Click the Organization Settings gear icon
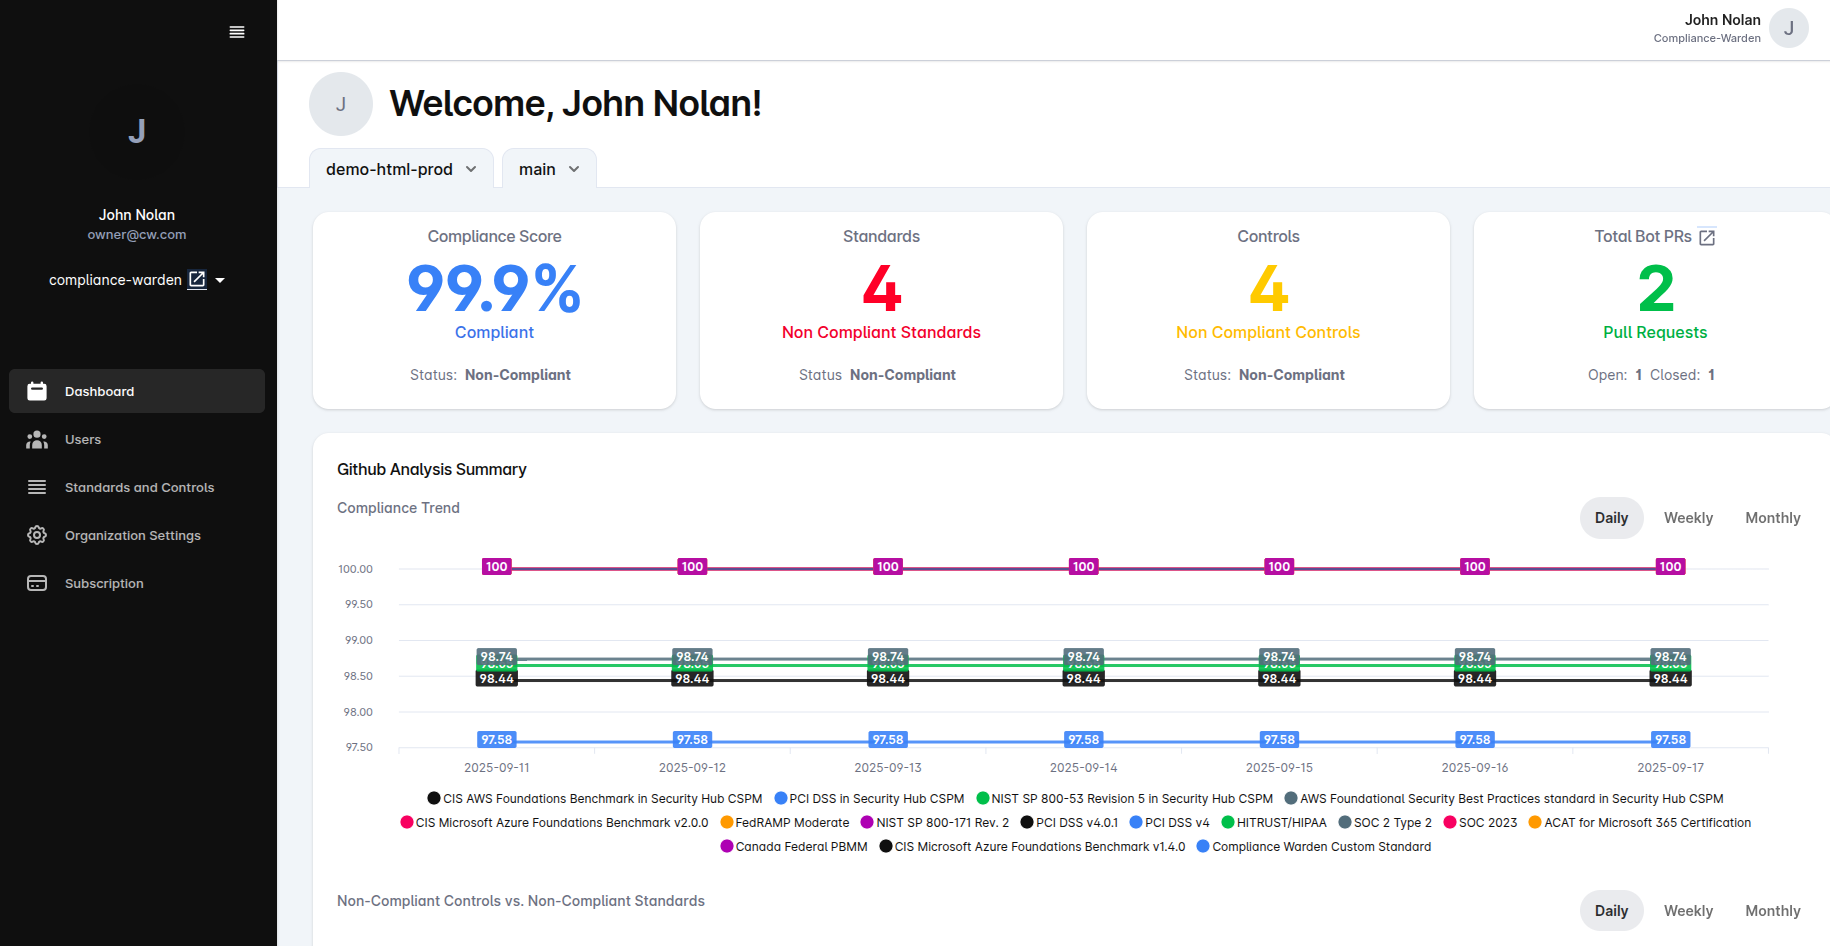 coord(37,535)
